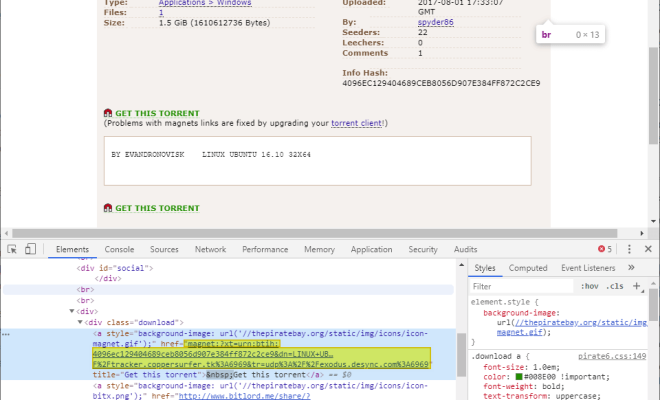The width and height of the screenshot is (660, 400).
Task: Open pirate6.css:149 source link
Action: click(x=612, y=356)
